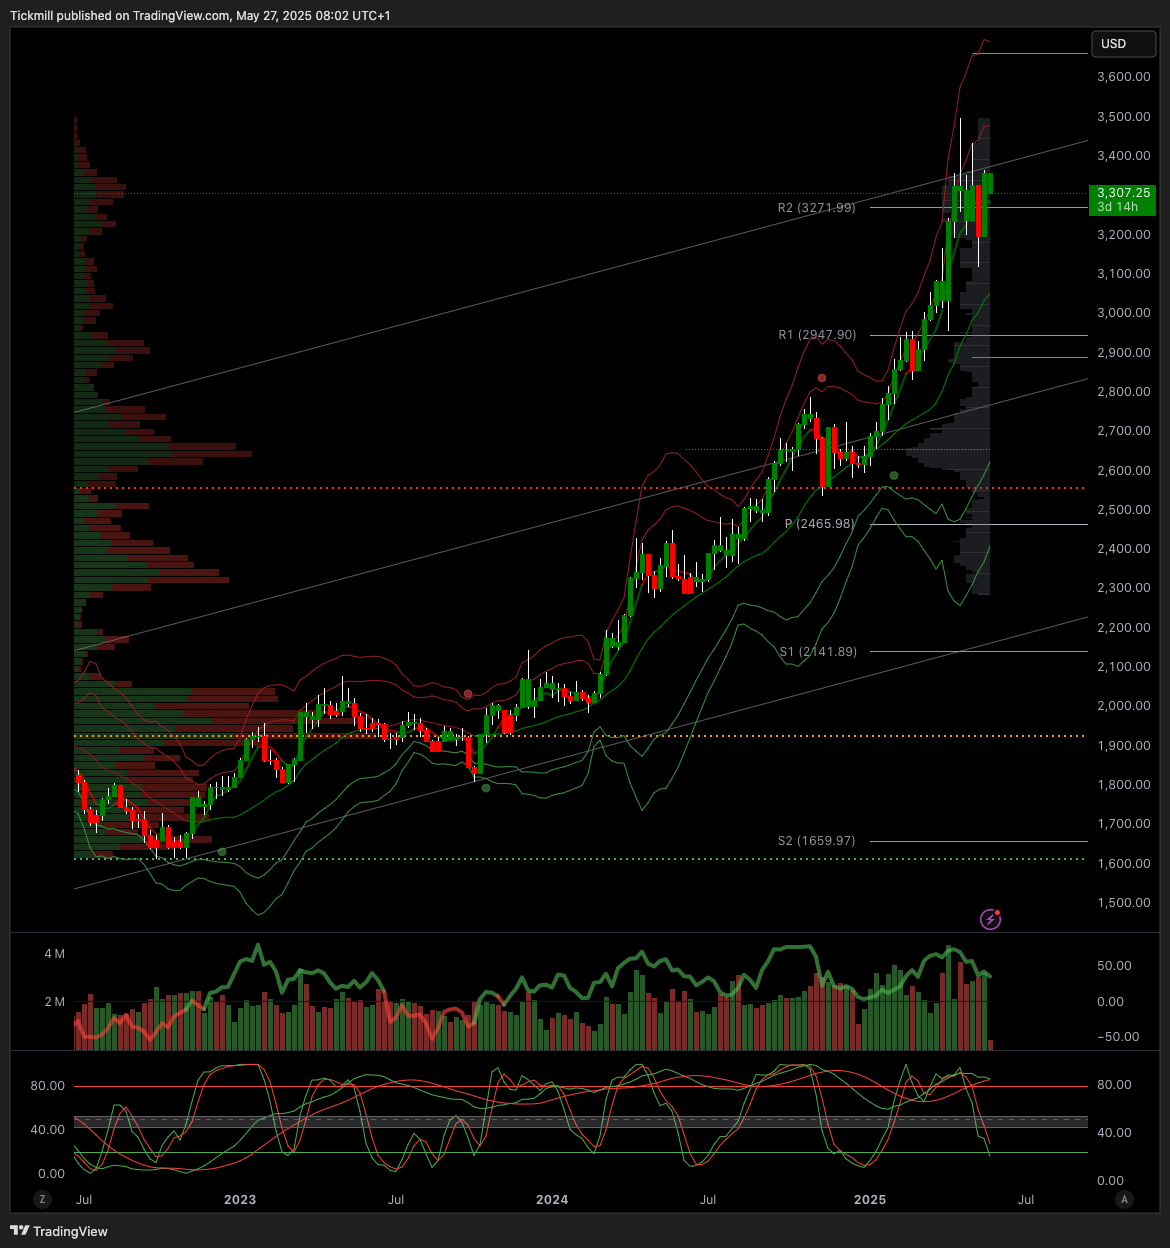Click the purple lightning bolt icon

click(x=990, y=919)
